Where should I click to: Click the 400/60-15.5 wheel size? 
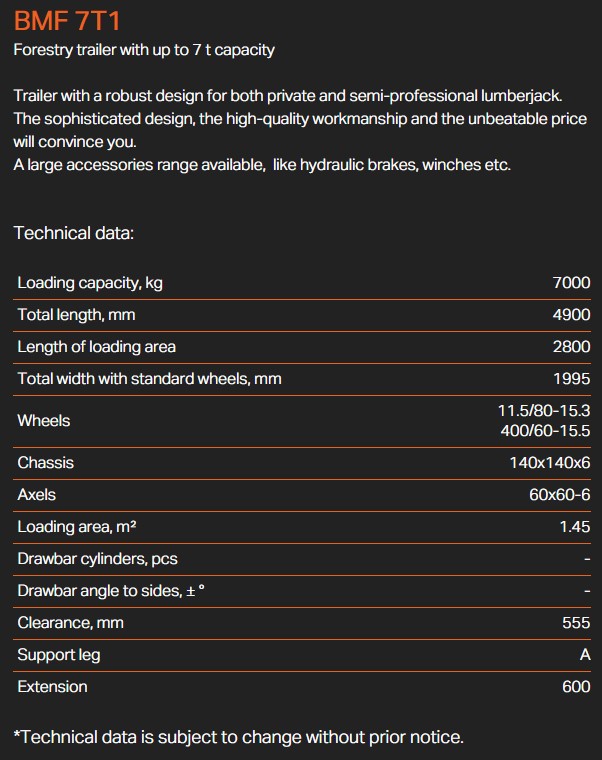coord(545,431)
